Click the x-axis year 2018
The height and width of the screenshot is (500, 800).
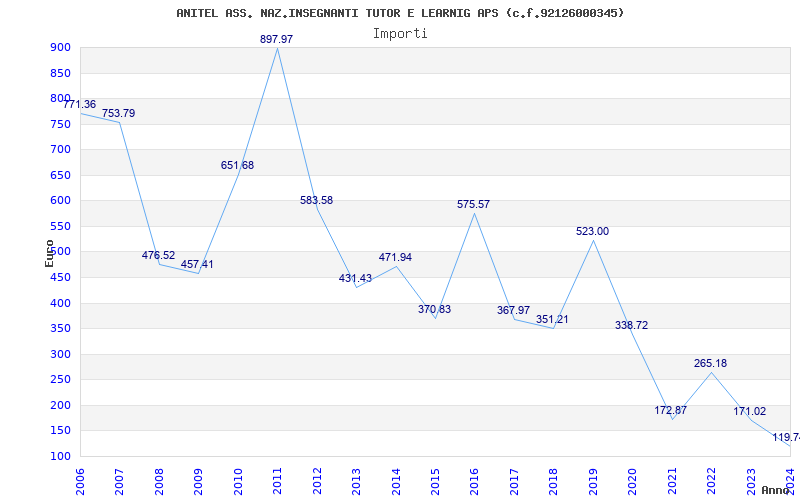(x=554, y=482)
